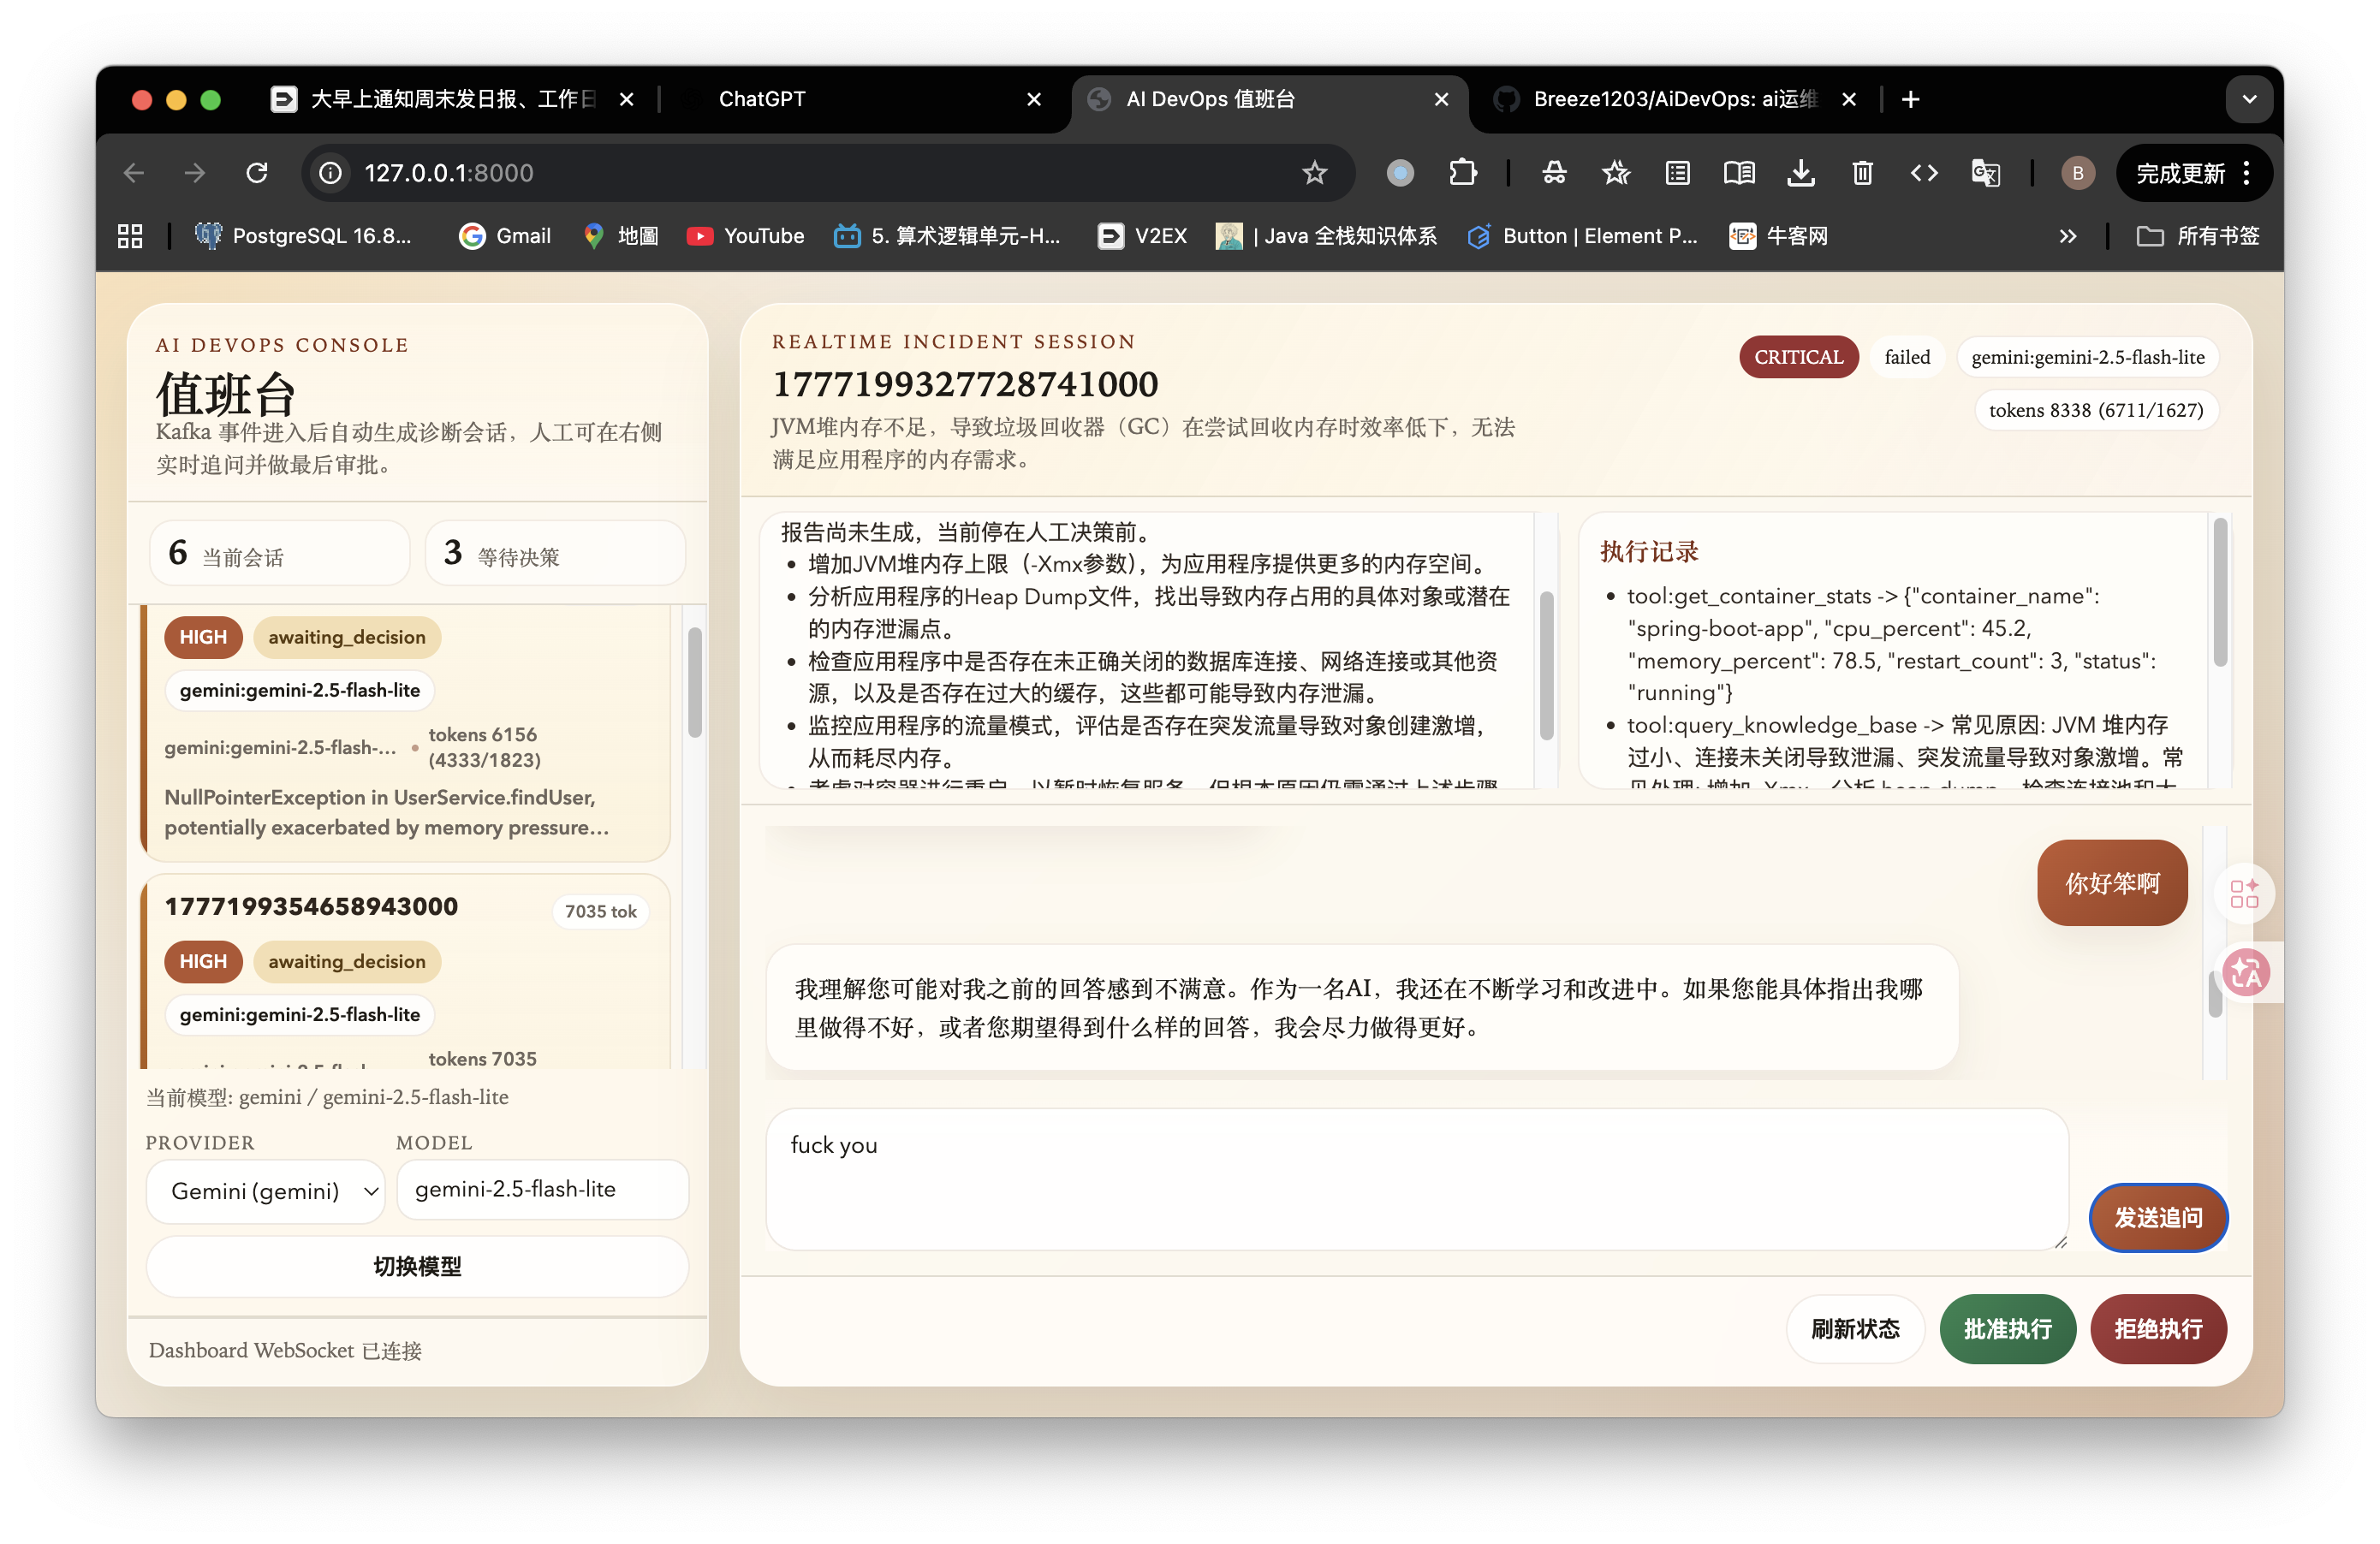2380x1544 pixels.
Task: Click the Dashboard WebSocket 已连接 status
Action: [x=285, y=1350]
